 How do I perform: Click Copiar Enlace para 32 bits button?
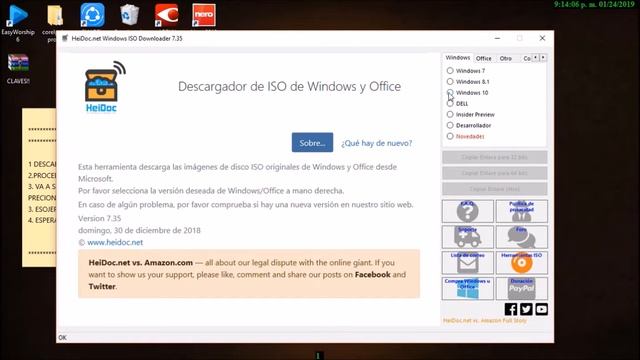pos(494,157)
